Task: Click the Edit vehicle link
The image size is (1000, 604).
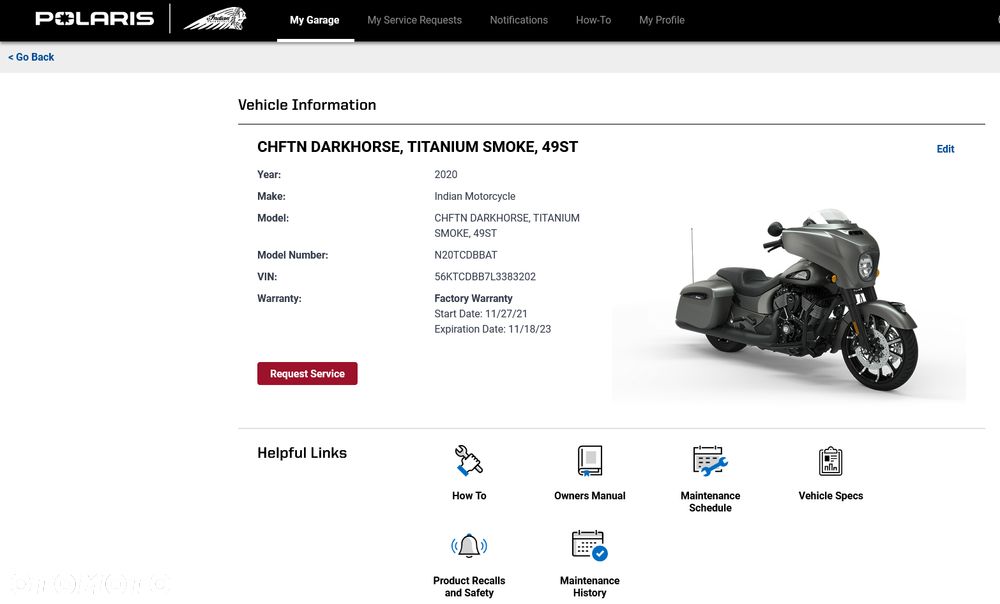Action: (x=945, y=149)
